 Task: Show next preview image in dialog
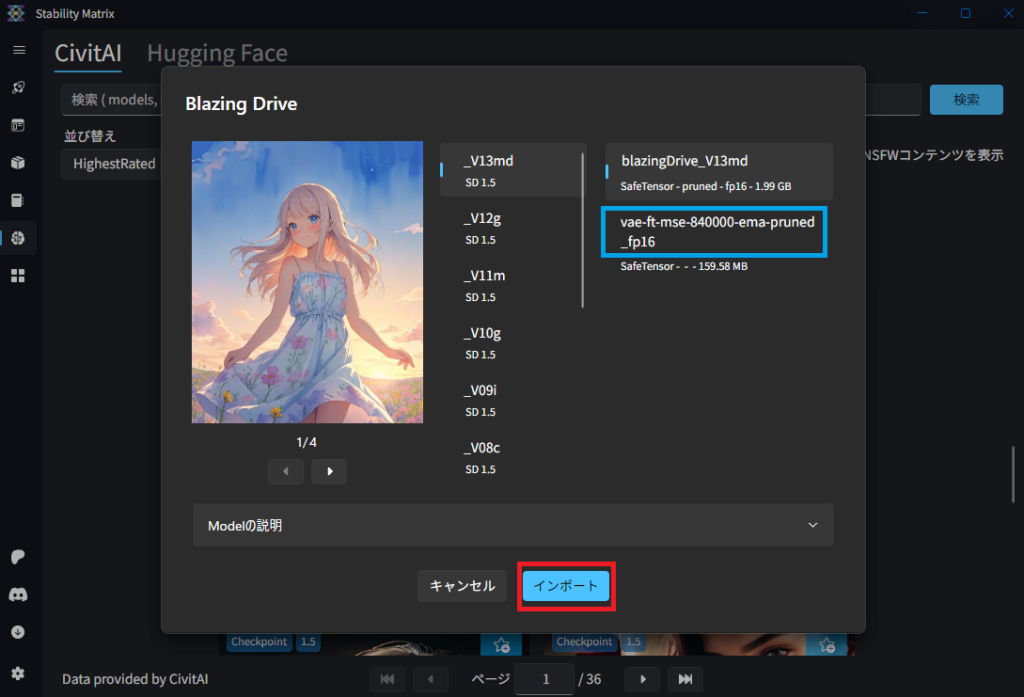tap(329, 471)
